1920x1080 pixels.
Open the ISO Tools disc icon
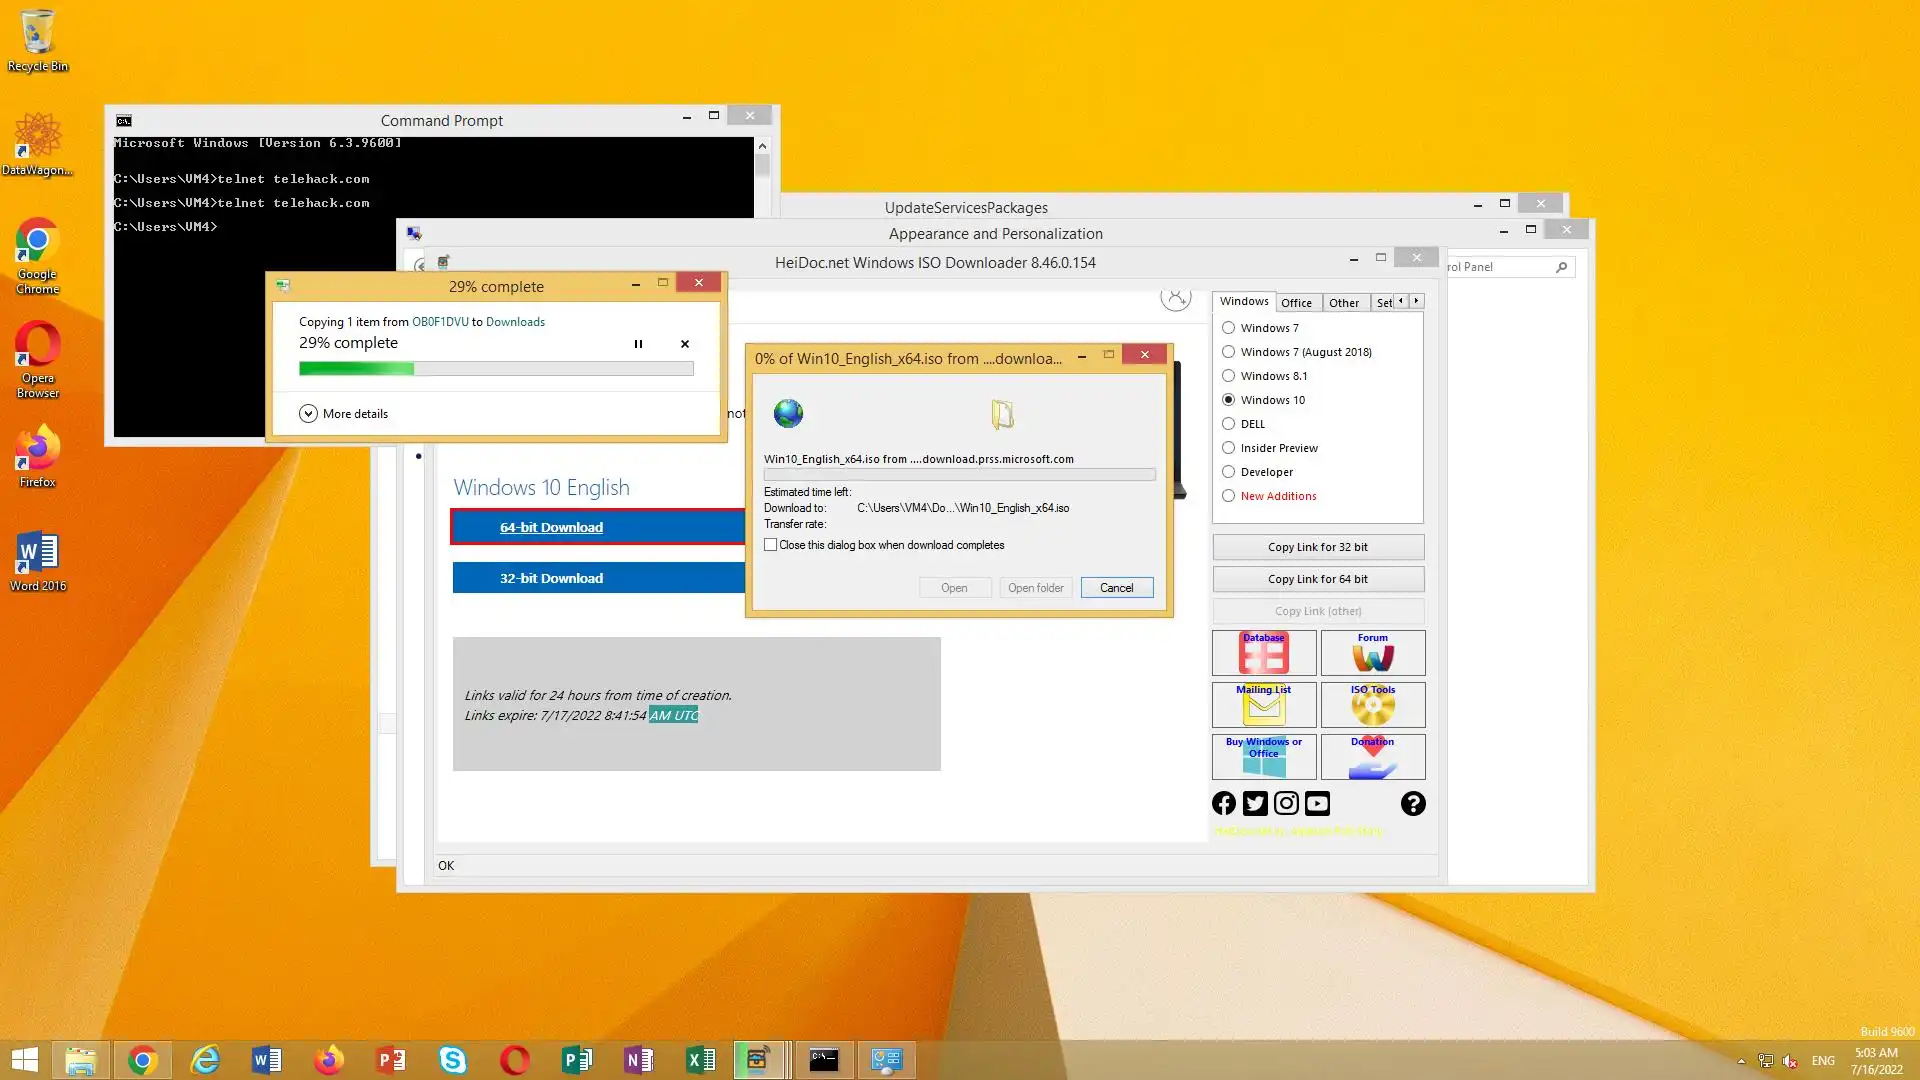pos(1372,705)
